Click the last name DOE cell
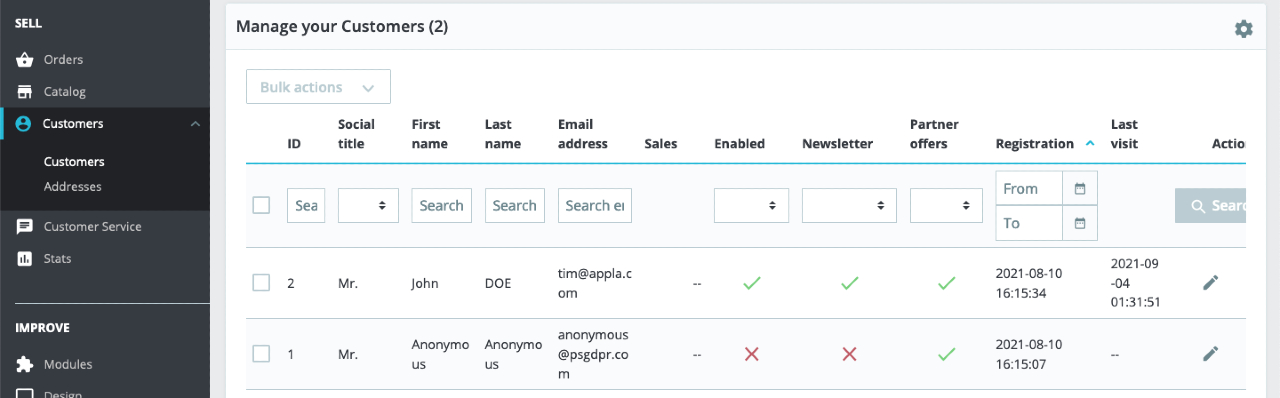This screenshot has width=1280, height=398. 498,283
